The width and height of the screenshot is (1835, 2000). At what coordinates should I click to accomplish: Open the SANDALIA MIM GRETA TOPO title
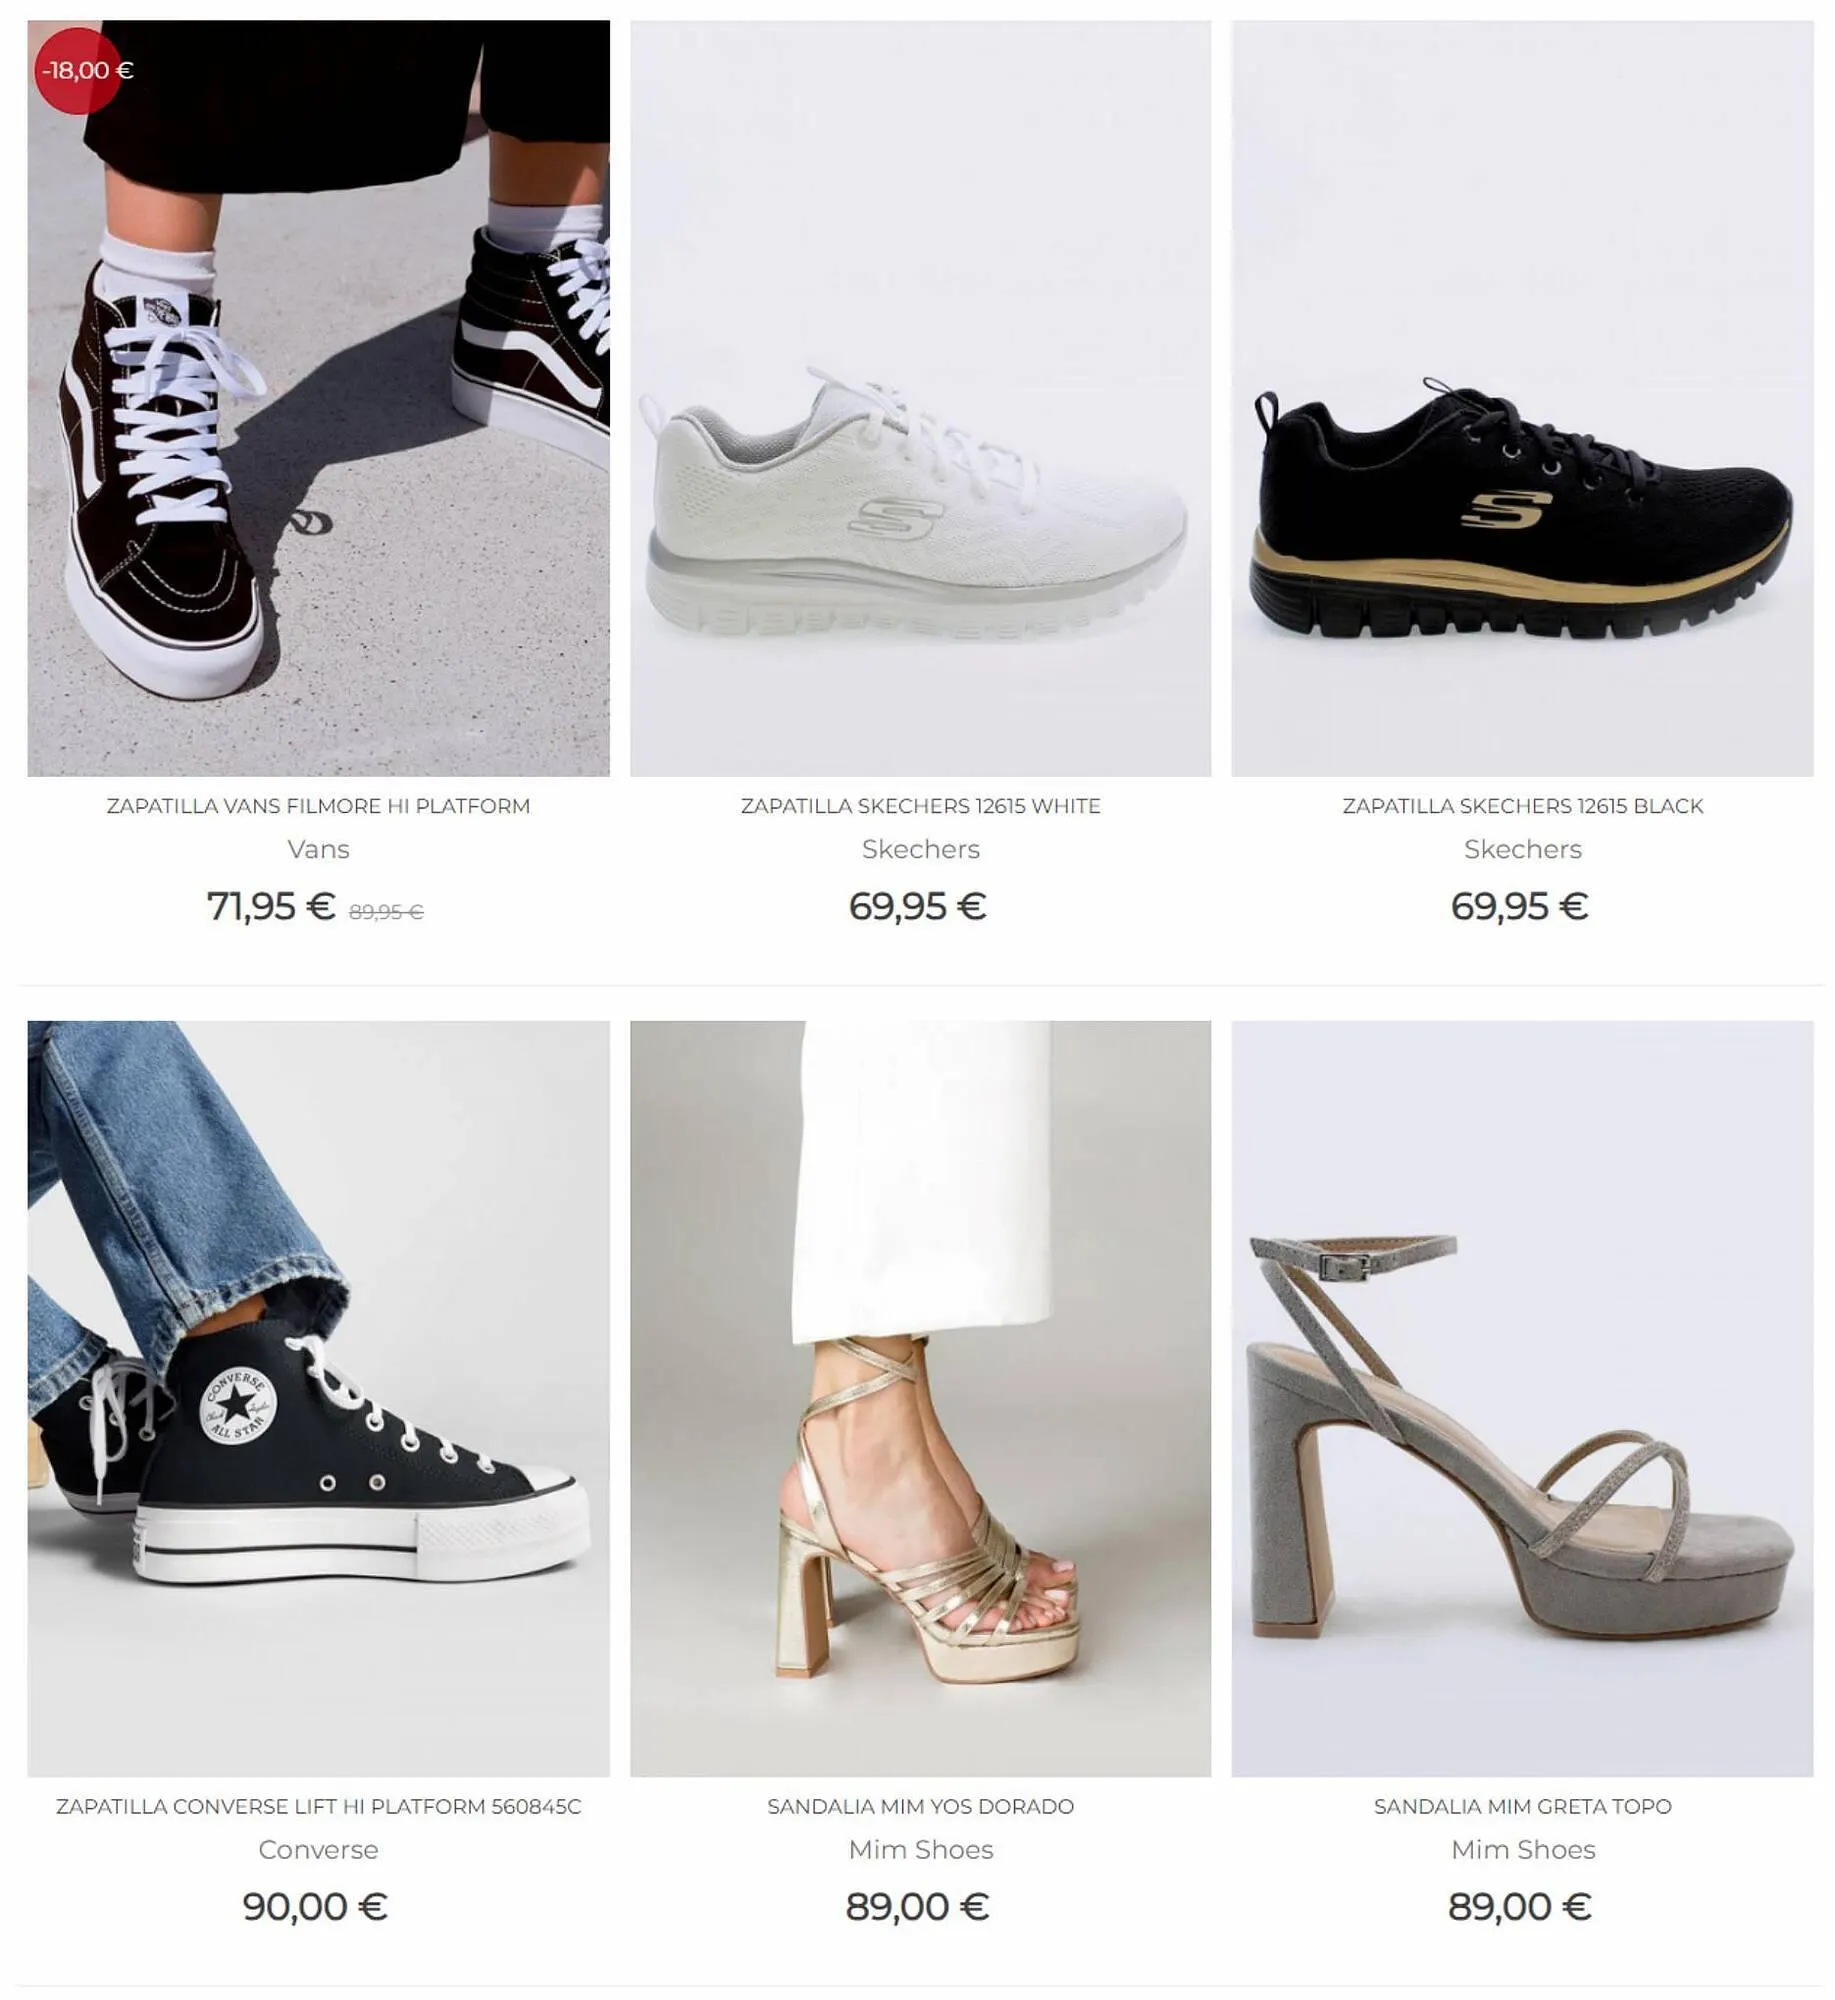pos(1522,1806)
